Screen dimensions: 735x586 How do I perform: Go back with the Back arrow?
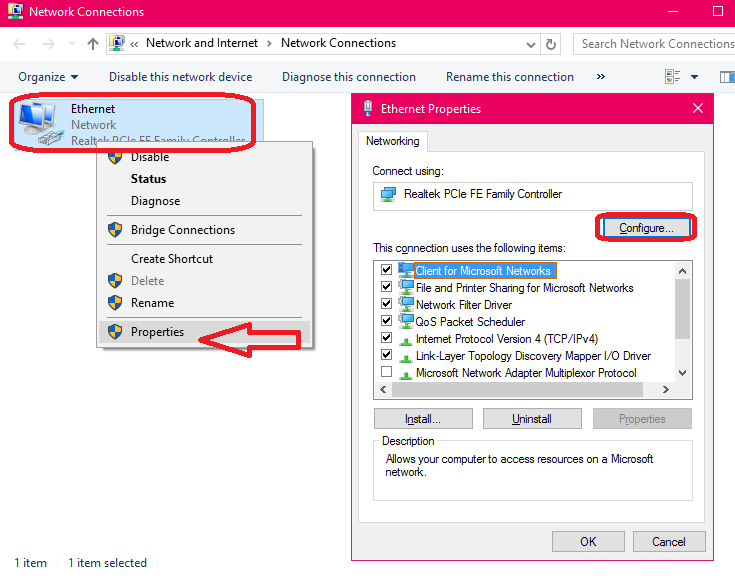tap(19, 44)
